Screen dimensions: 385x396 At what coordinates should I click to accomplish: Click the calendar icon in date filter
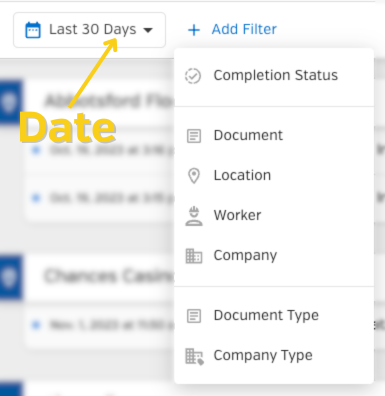click(x=33, y=30)
